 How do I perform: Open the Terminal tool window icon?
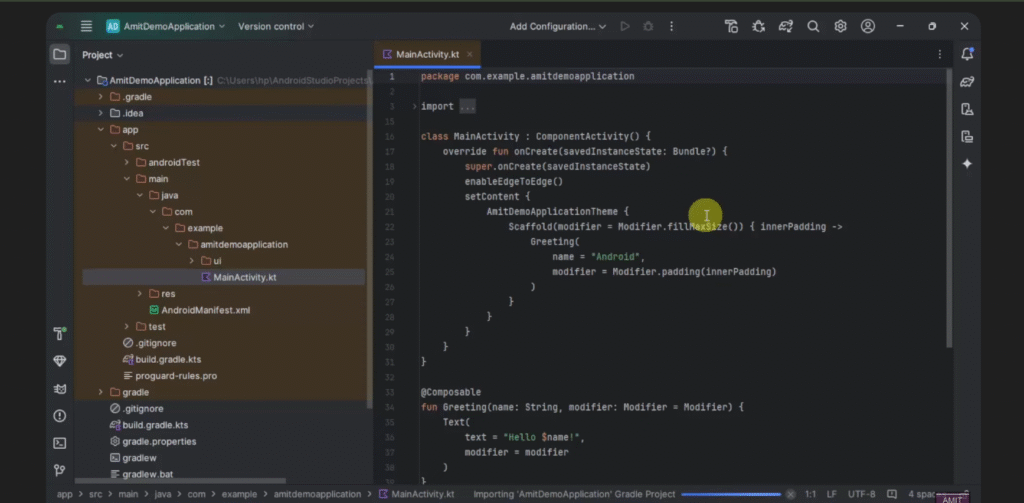point(59,443)
